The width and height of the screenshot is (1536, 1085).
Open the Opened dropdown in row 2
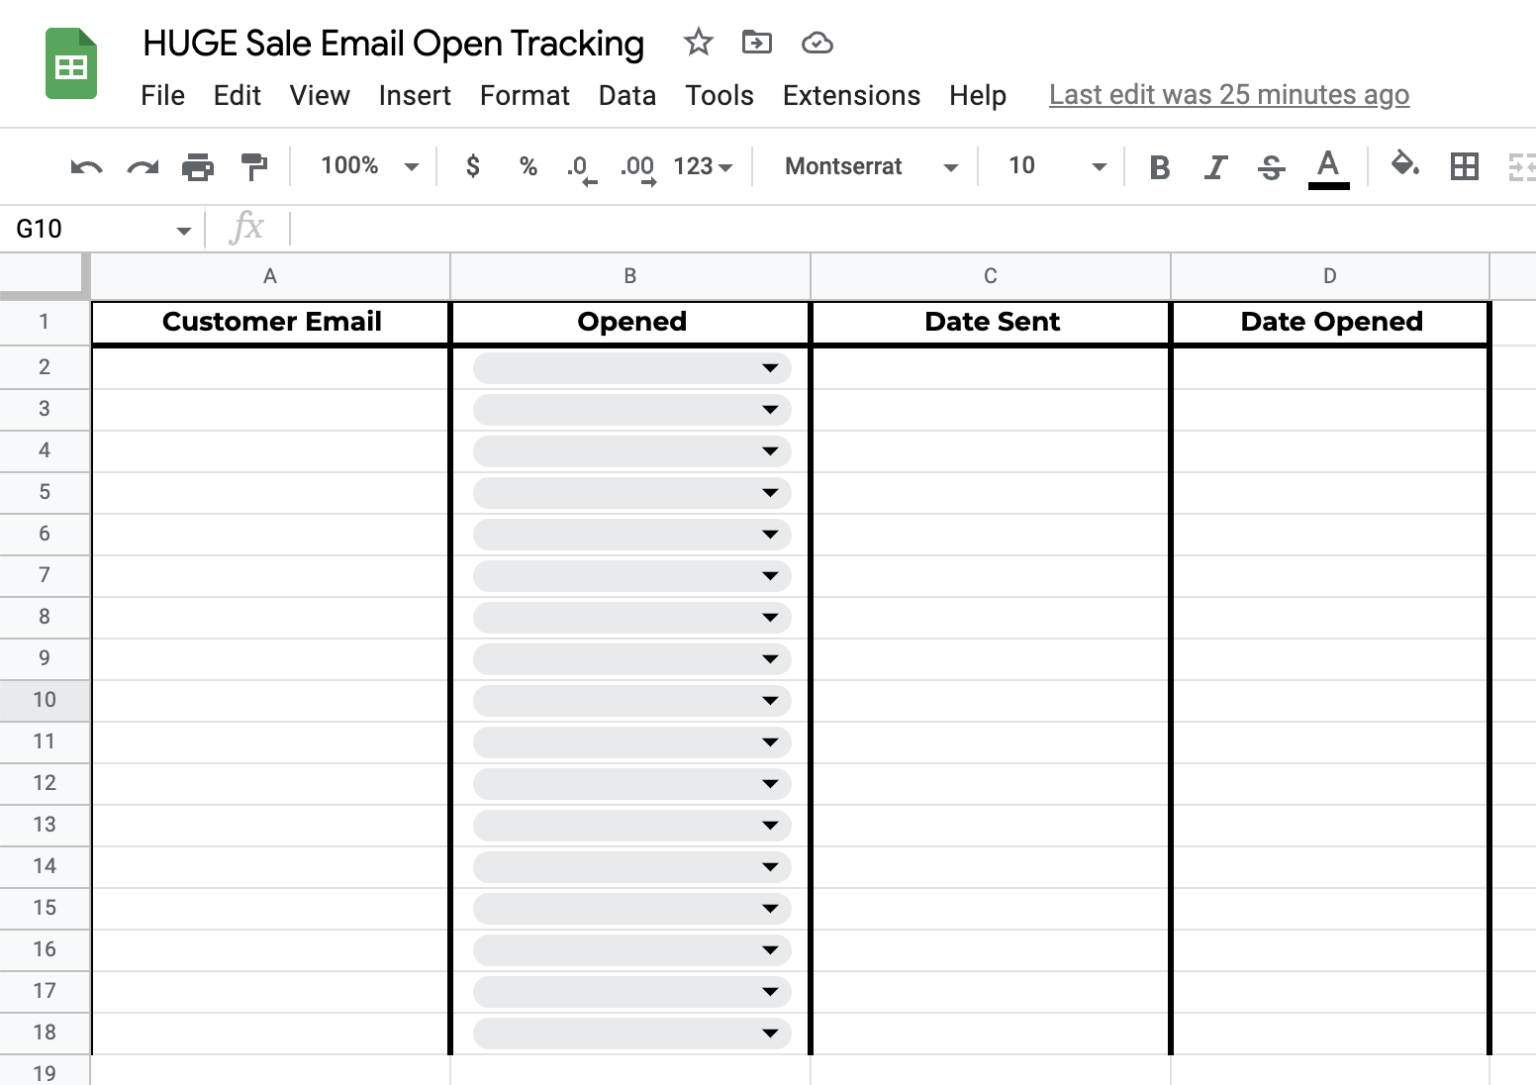[770, 368]
